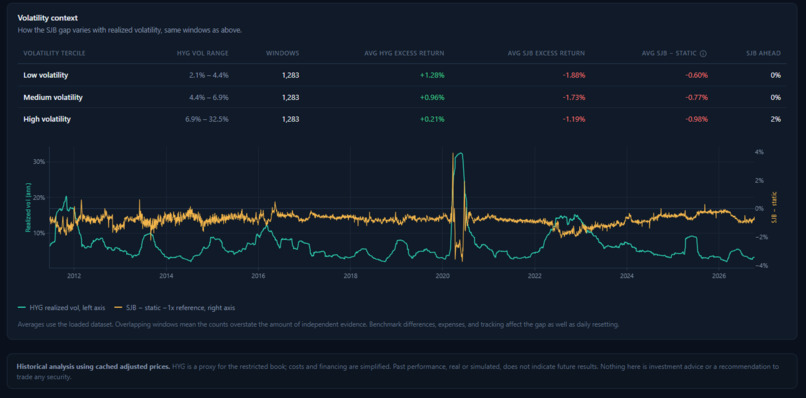Click the 2020 x-axis tick label
Image resolution: width=806 pixels, height=398 pixels.
(443, 276)
